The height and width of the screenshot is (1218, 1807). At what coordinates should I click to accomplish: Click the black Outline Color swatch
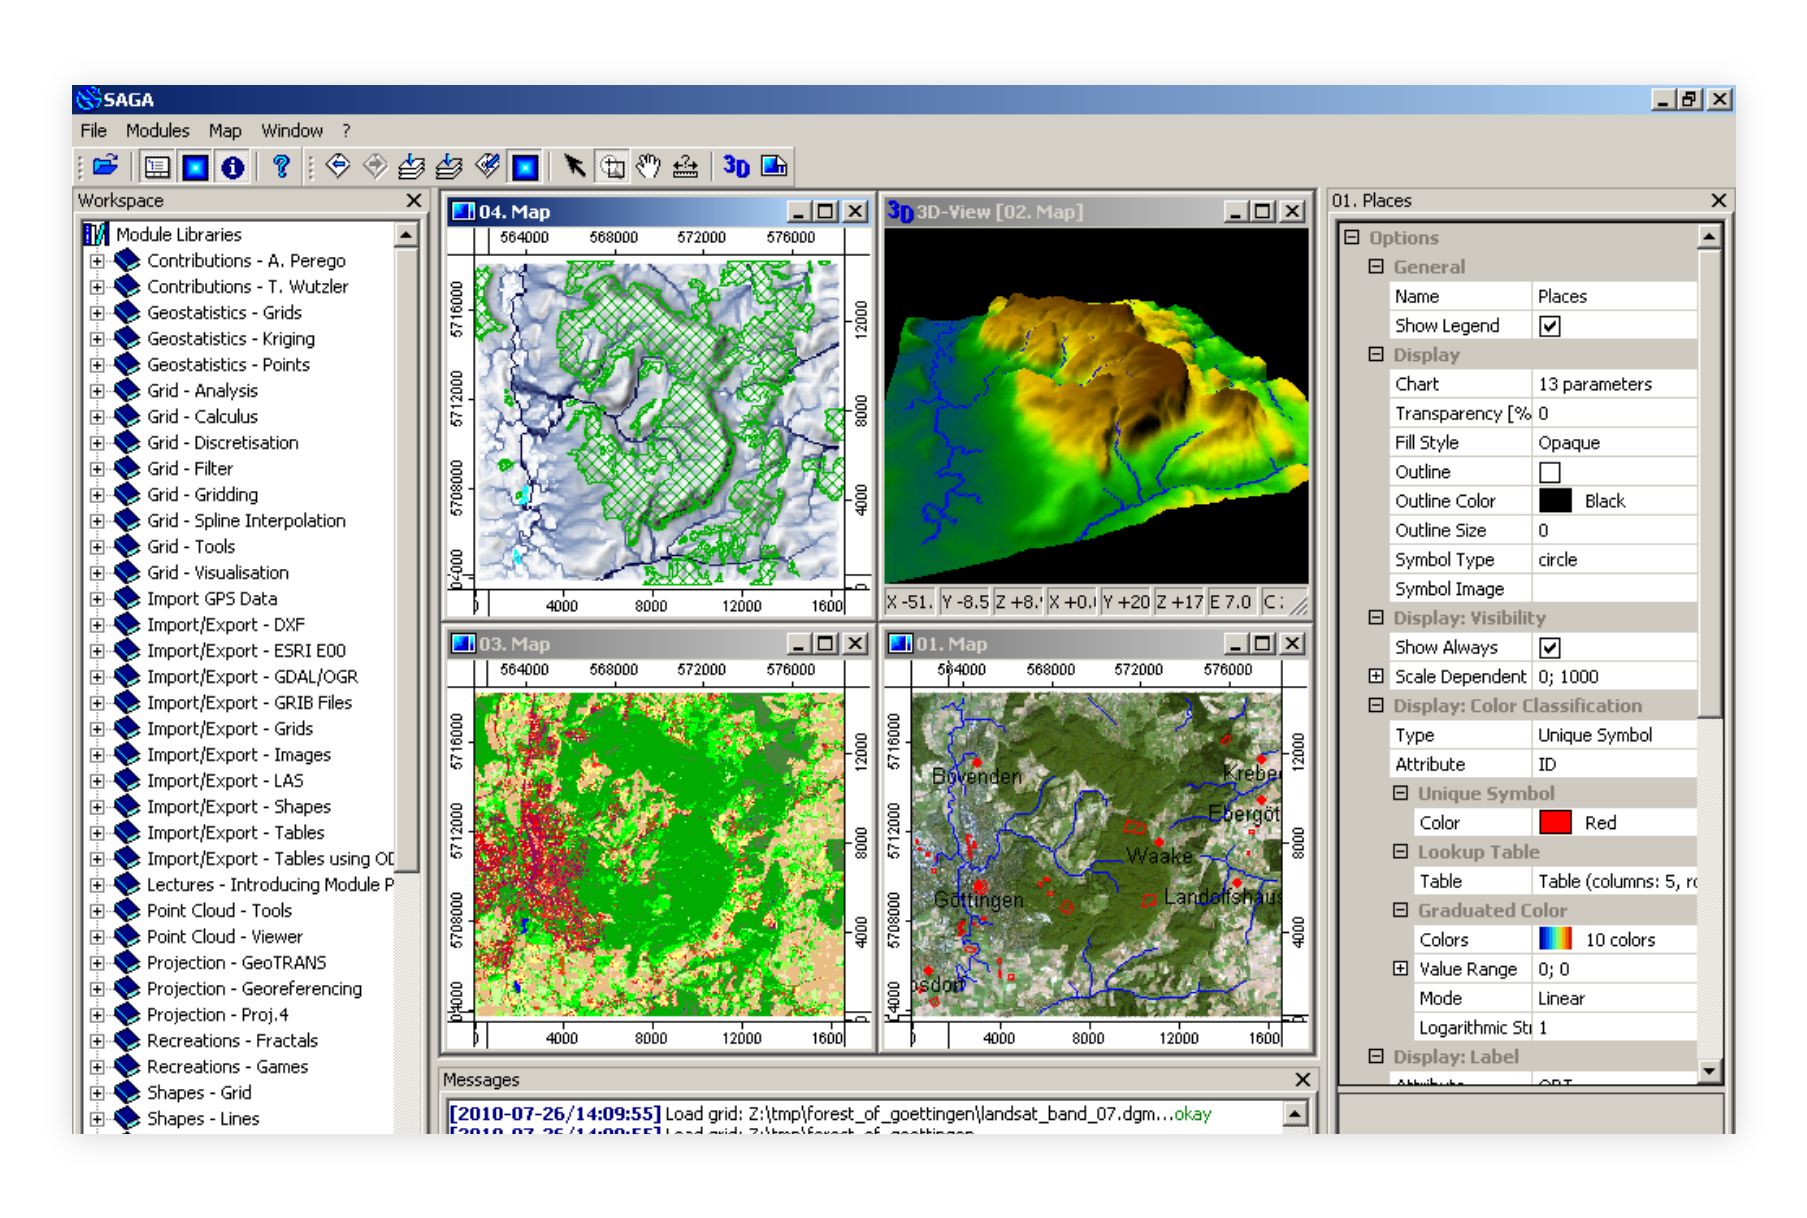[x=1556, y=500]
